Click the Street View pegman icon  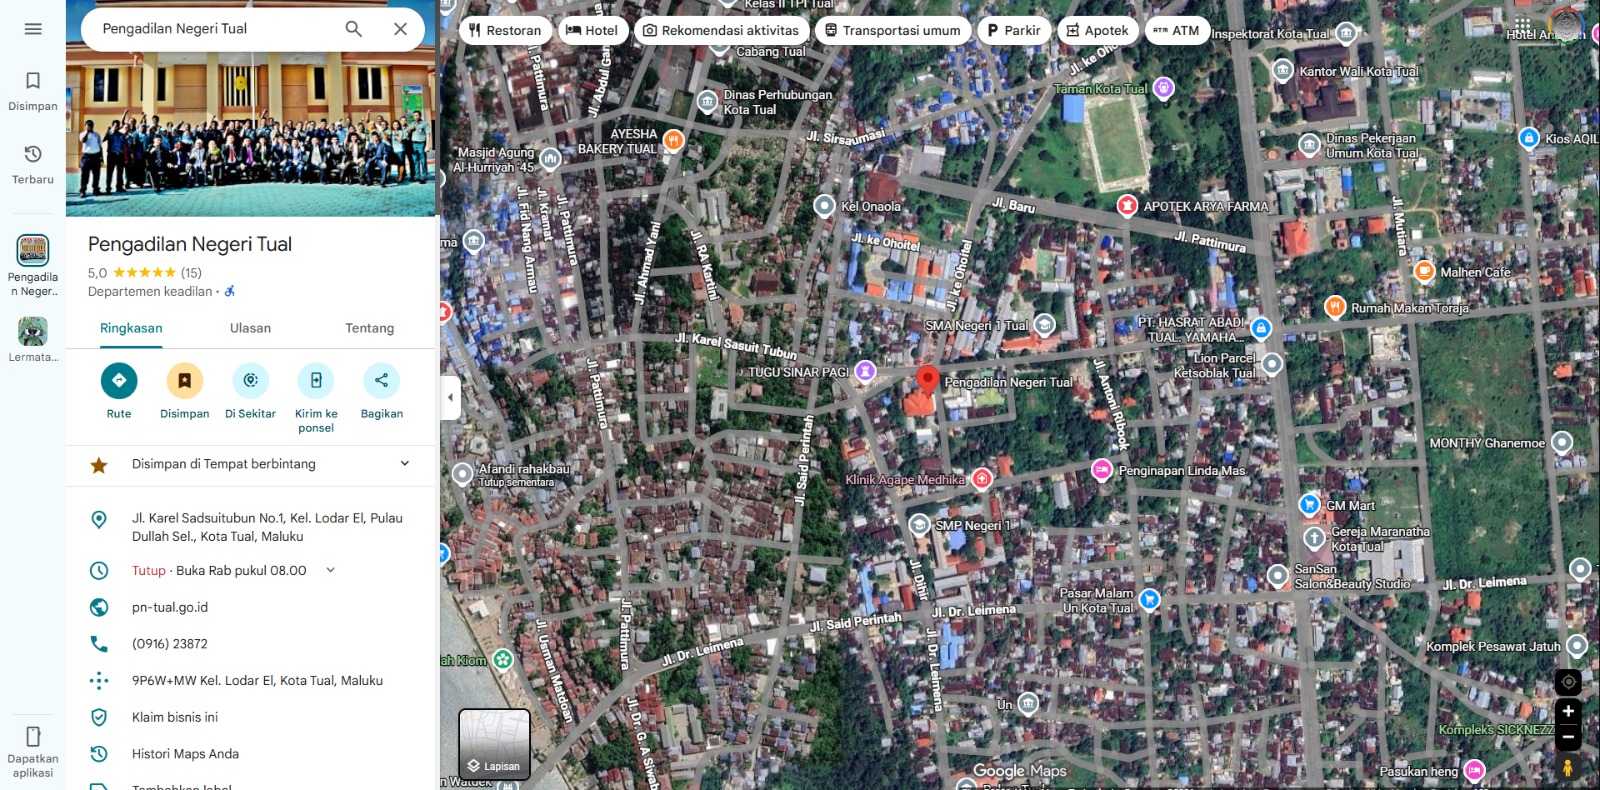pyautogui.click(x=1568, y=767)
